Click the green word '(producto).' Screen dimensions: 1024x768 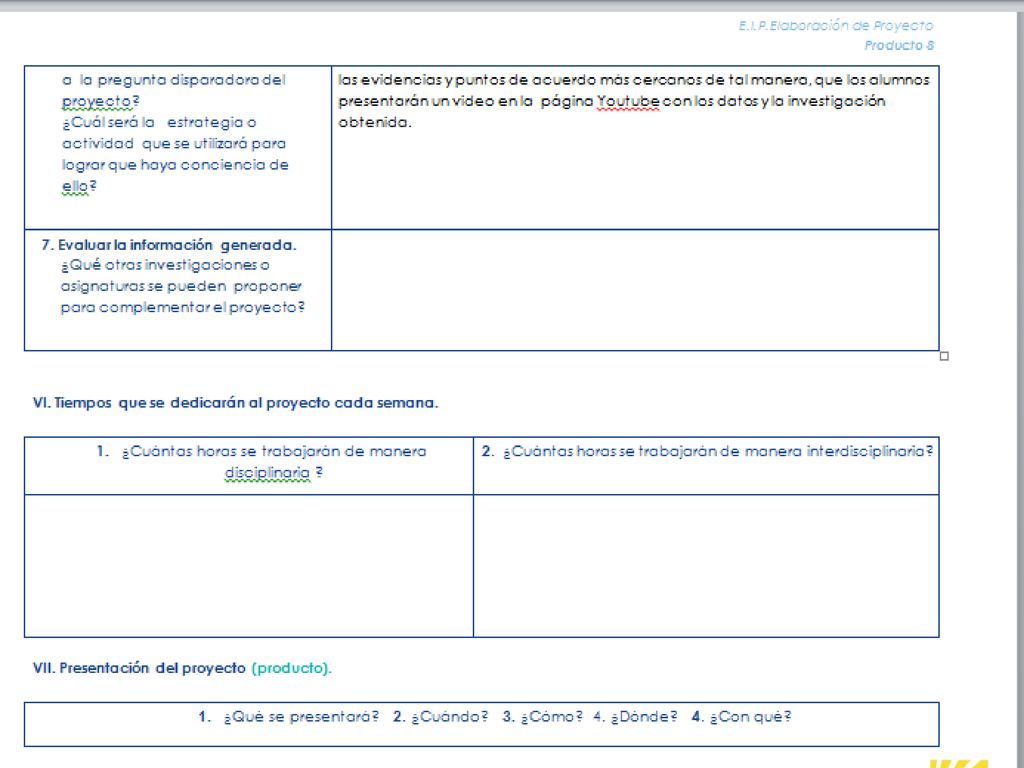[291, 668]
